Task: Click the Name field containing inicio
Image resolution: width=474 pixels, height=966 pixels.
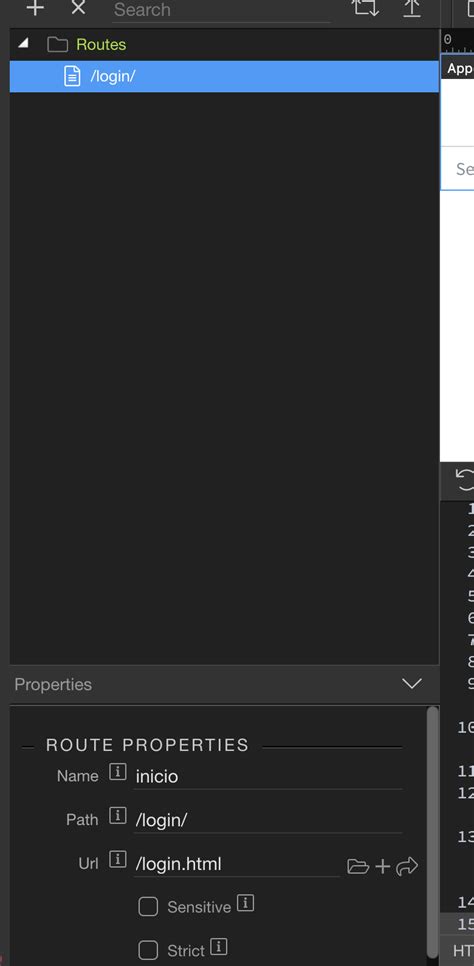Action: (x=268, y=776)
